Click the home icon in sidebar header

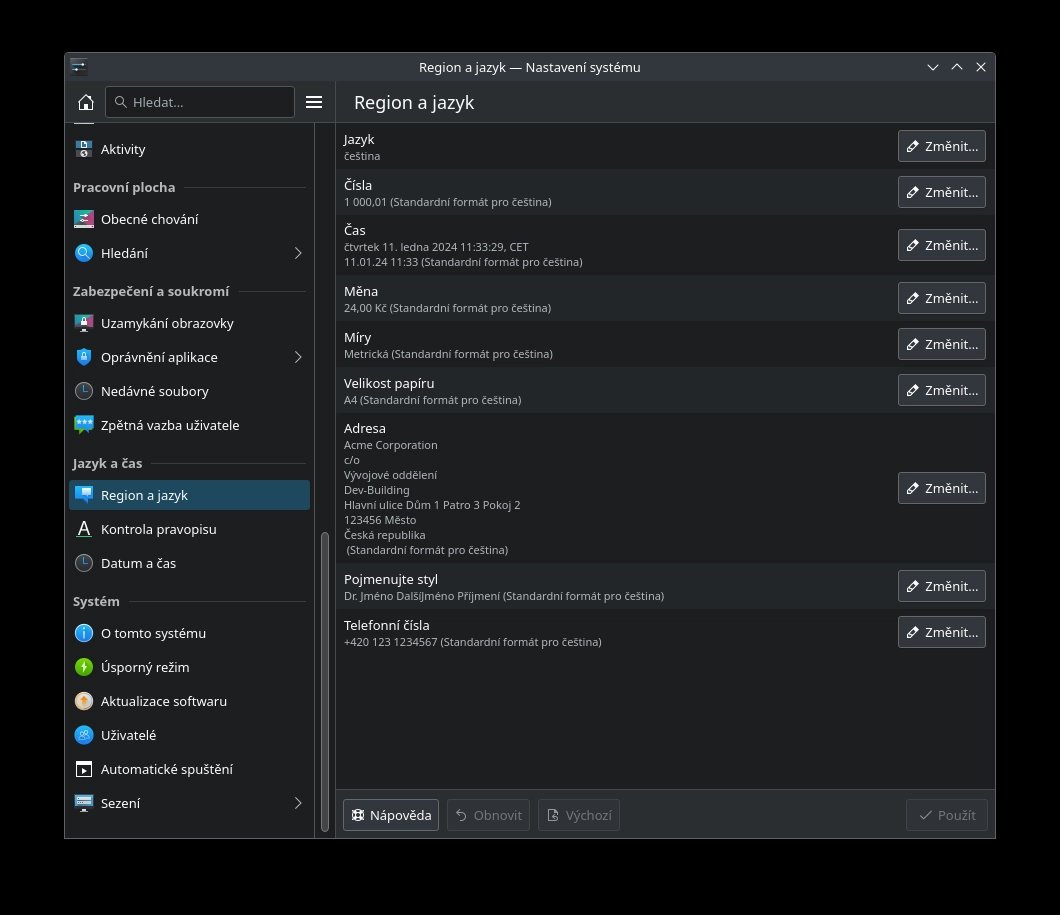pyautogui.click(x=86, y=102)
